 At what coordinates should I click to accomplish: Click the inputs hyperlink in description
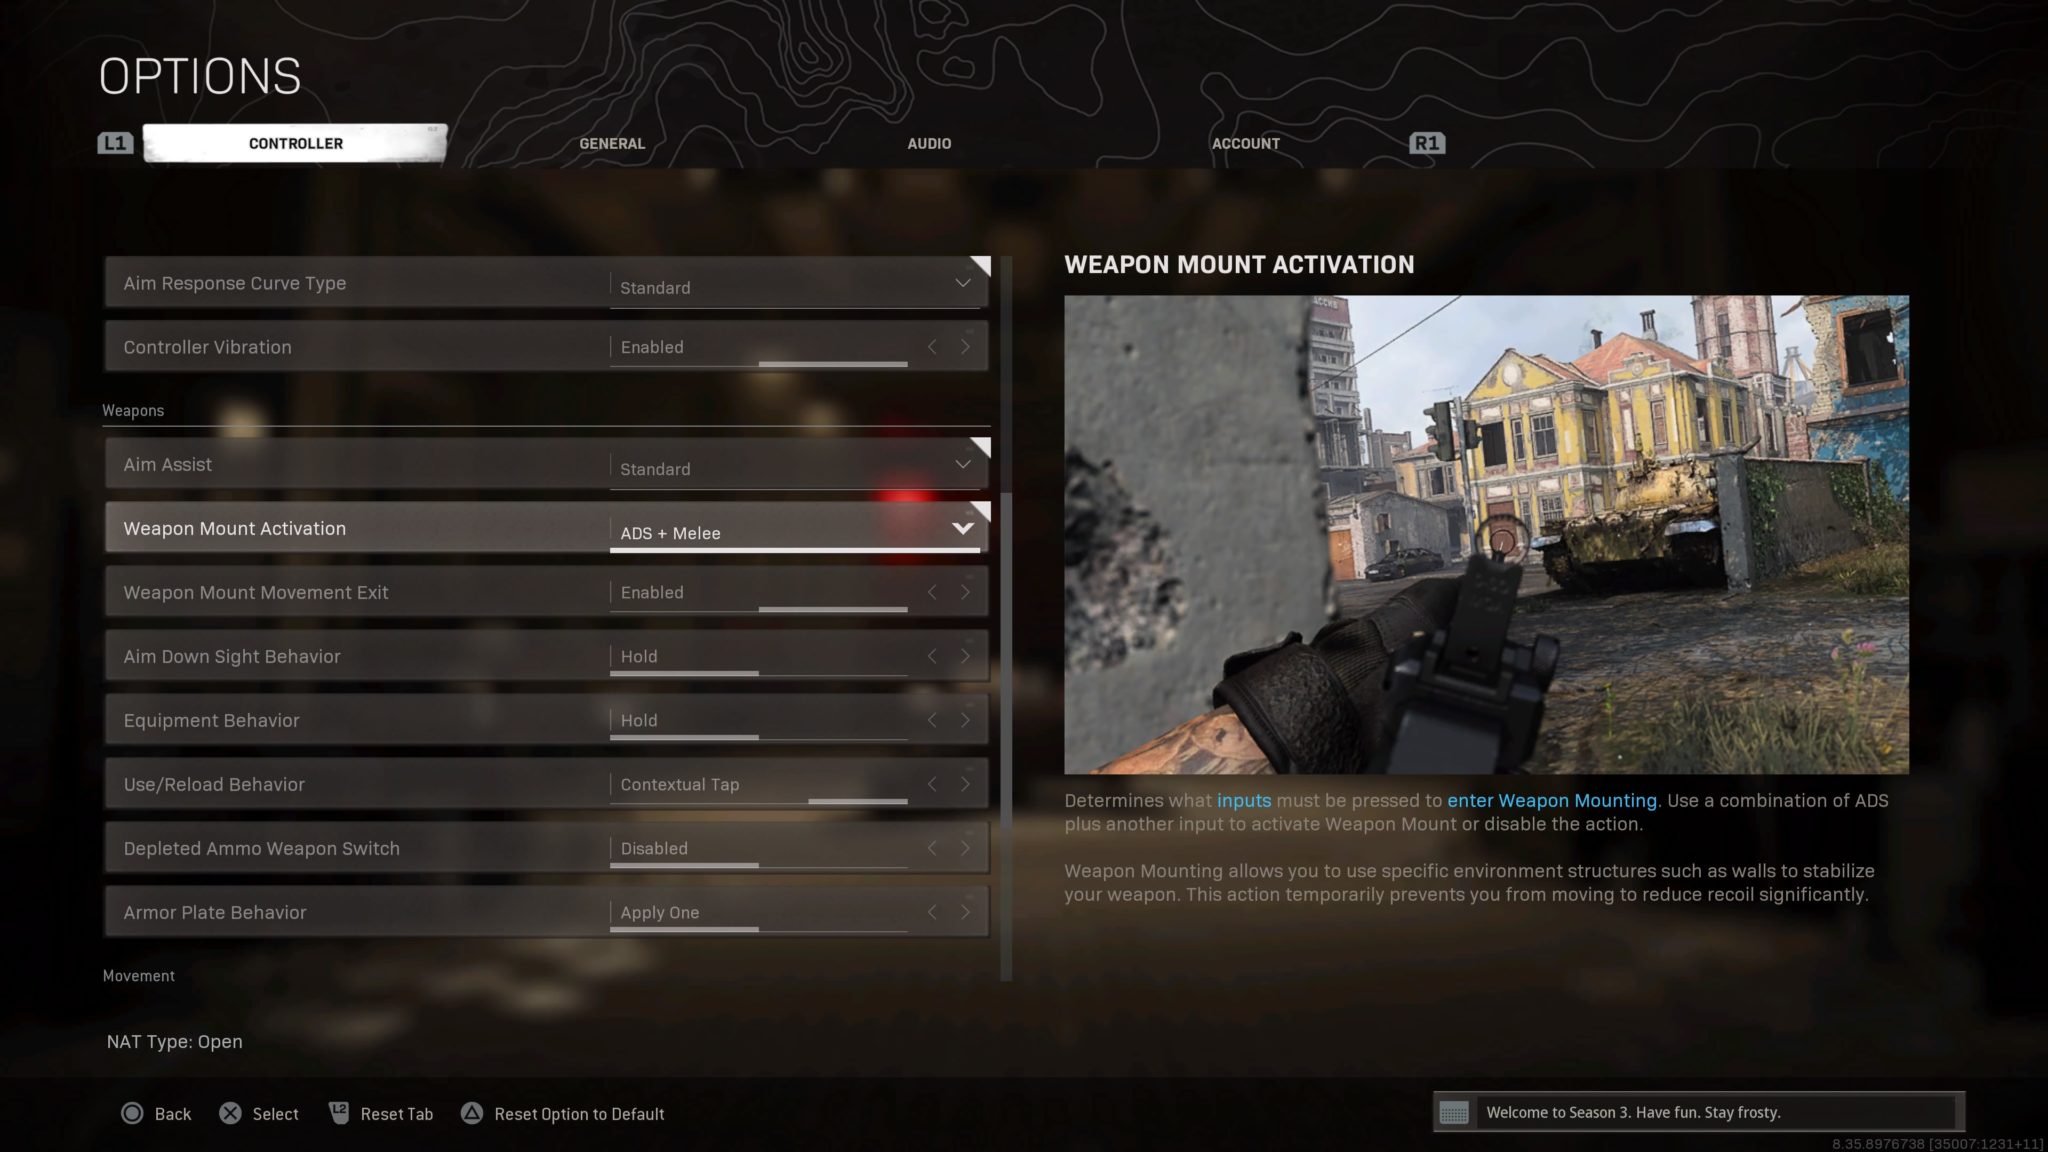[x=1243, y=799]
